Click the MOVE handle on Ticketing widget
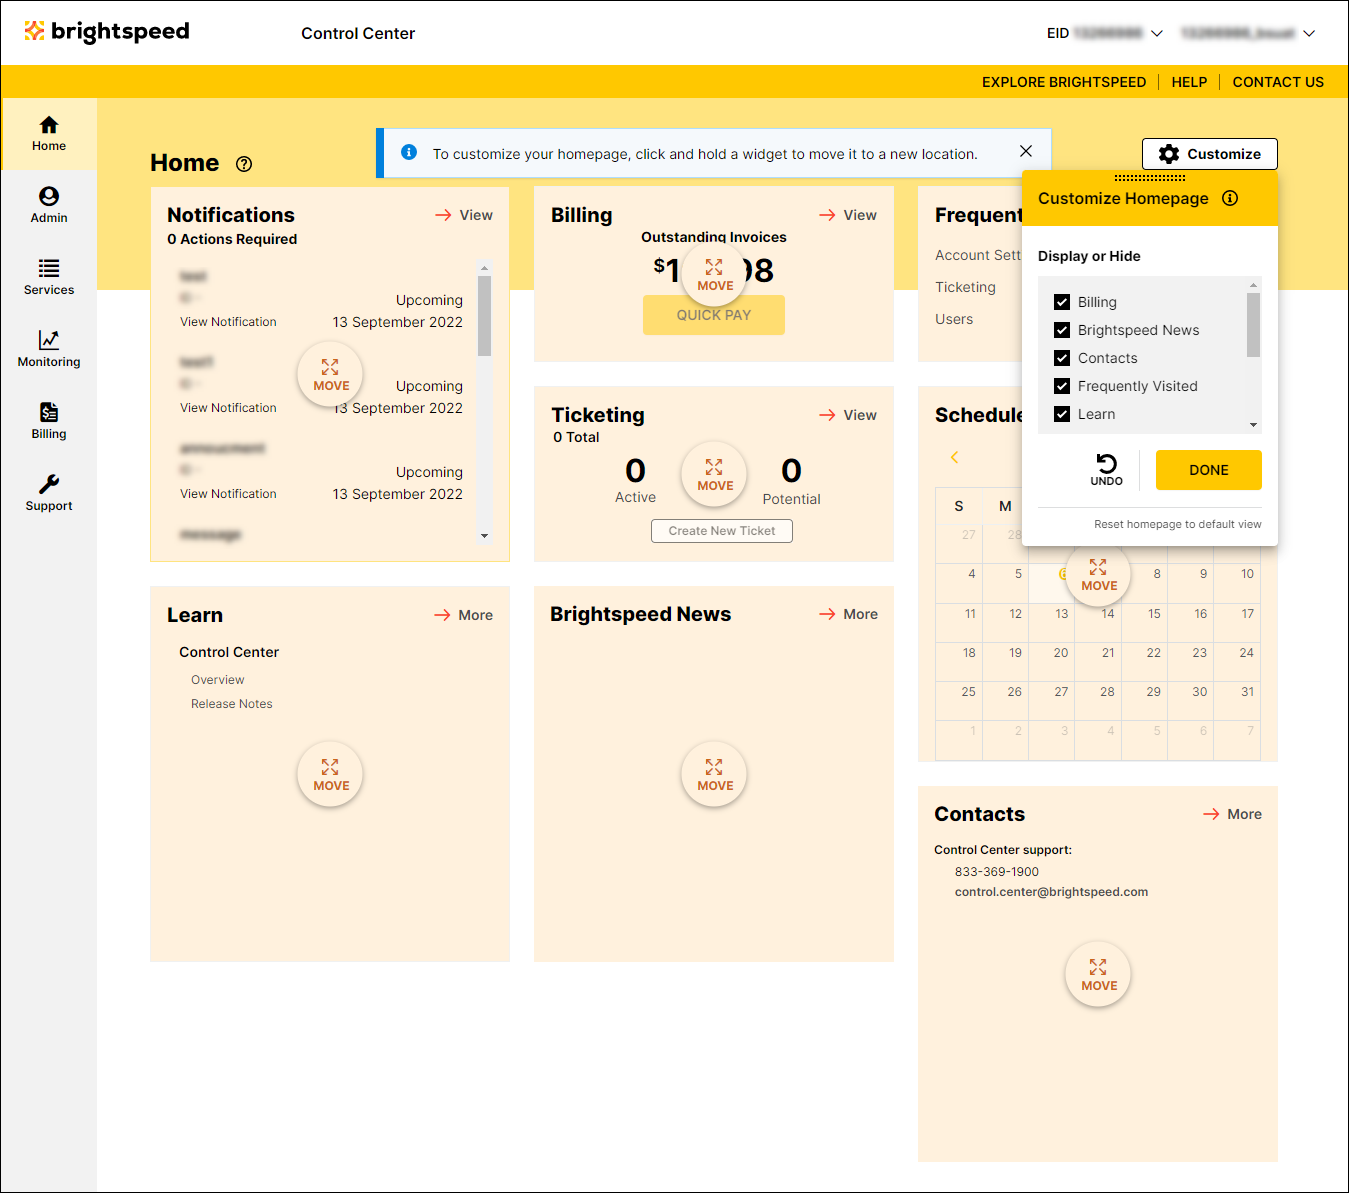This screenshot has height=1193, width=1349. [x=714, y=474]
